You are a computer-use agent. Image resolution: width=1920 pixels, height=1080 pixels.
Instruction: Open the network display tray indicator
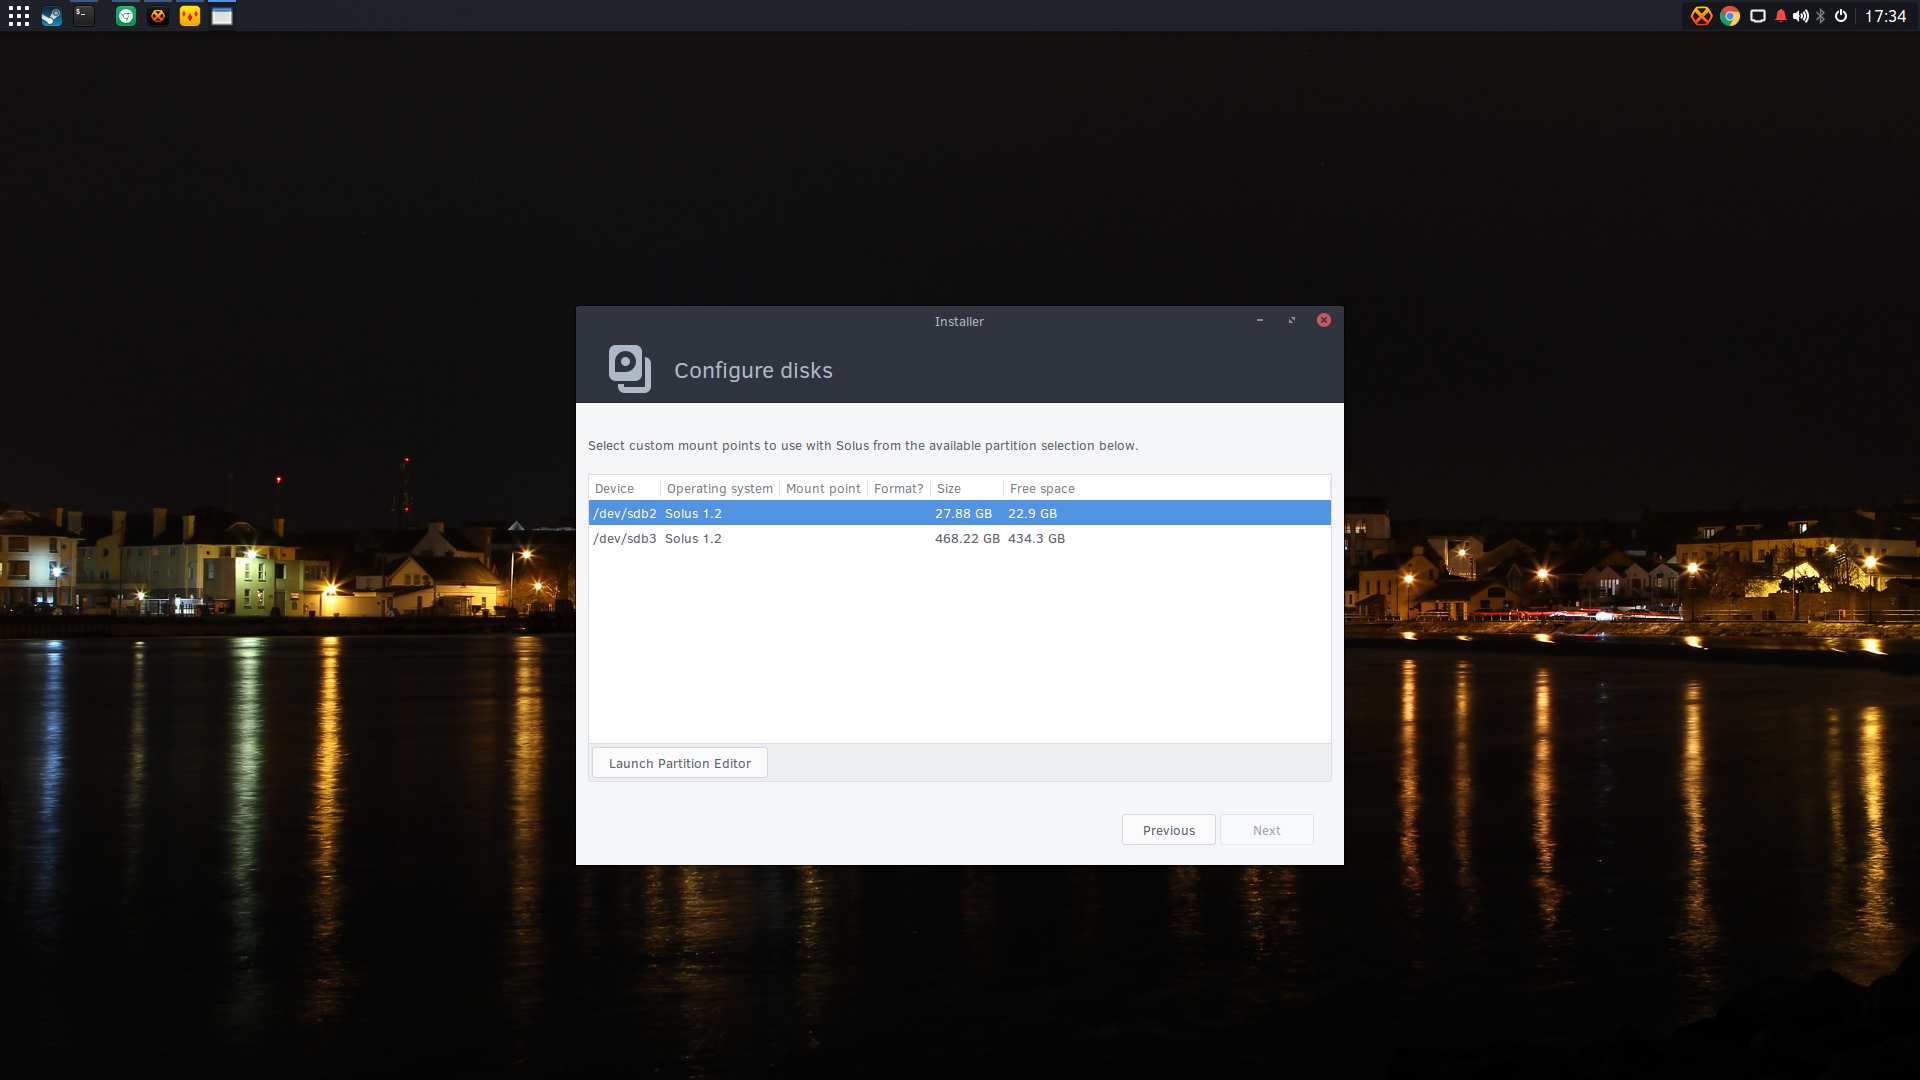(1758, 16)
